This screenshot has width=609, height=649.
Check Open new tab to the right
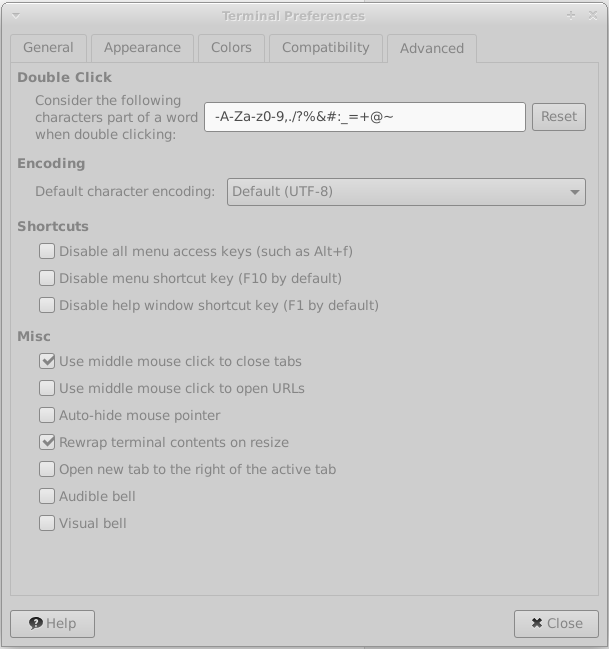tap(47, 469)
